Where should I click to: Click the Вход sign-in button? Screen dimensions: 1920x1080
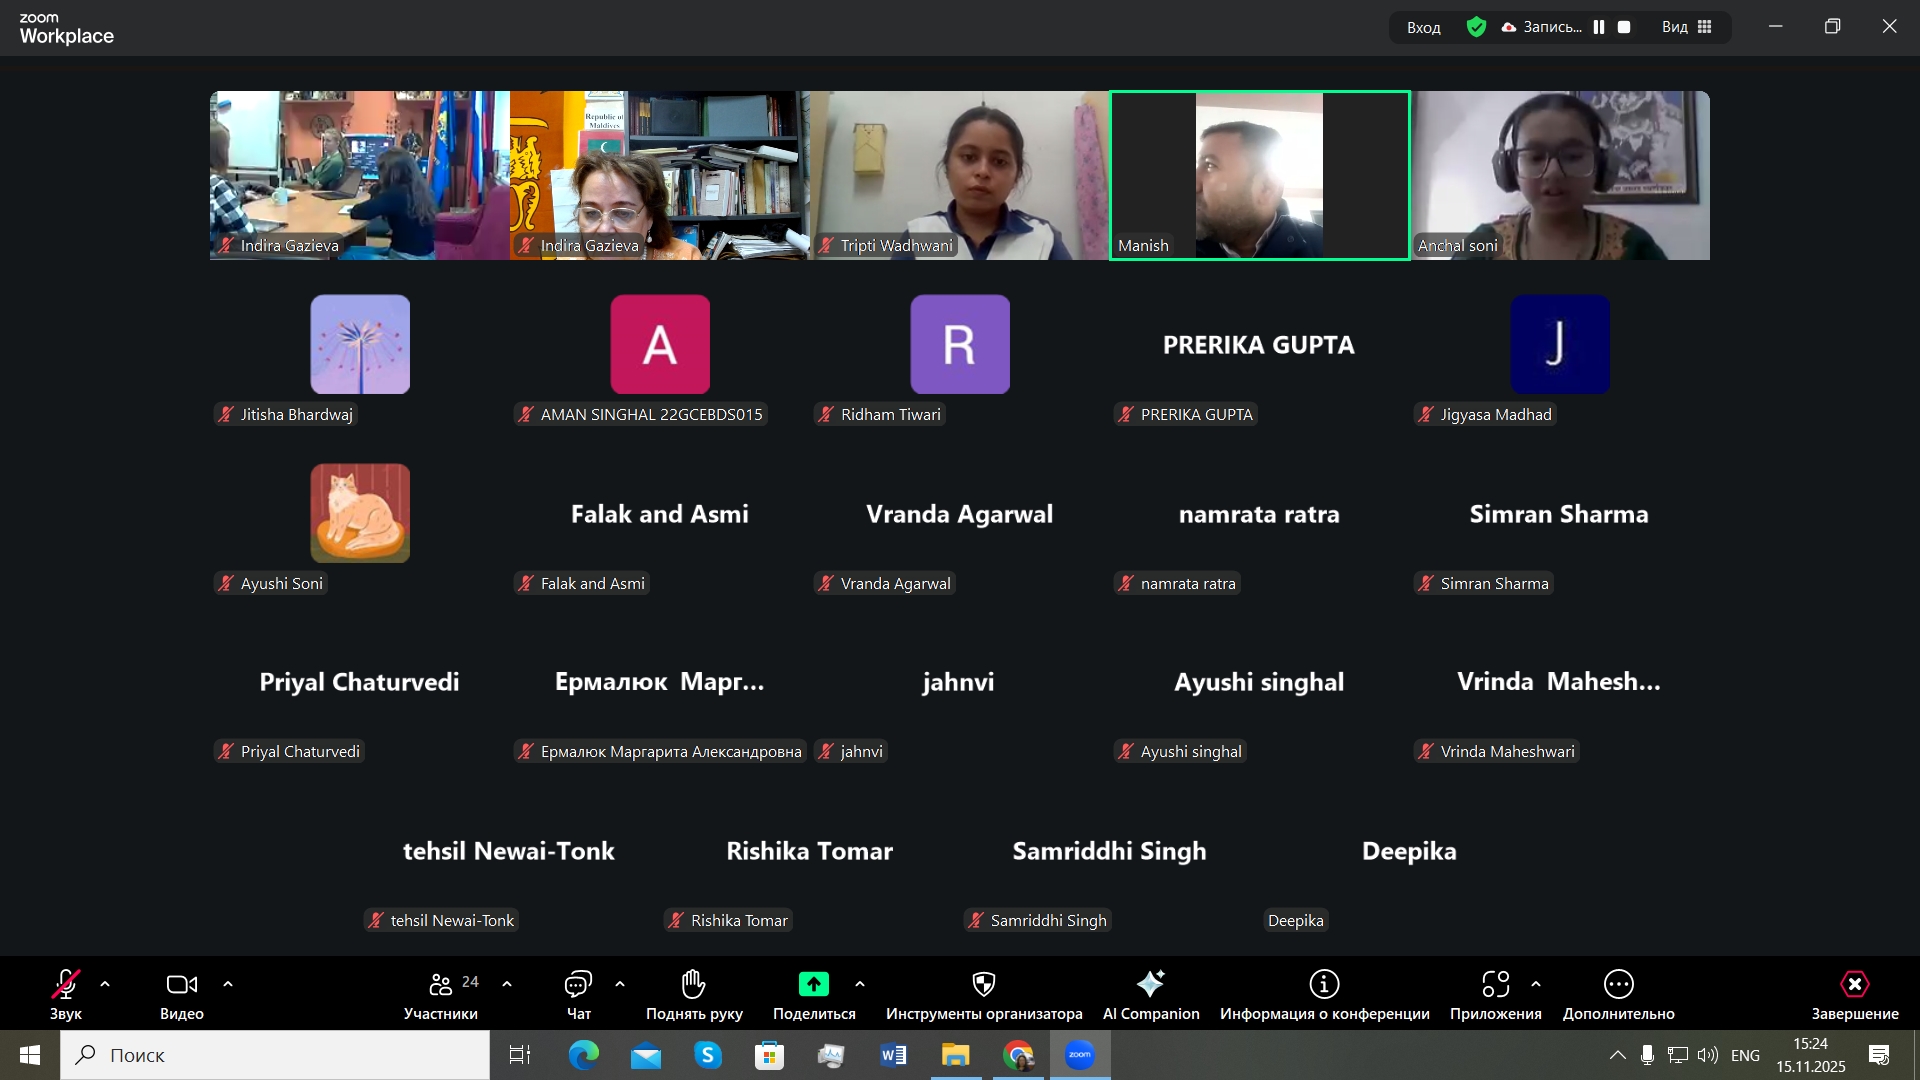click(1423, 27)
